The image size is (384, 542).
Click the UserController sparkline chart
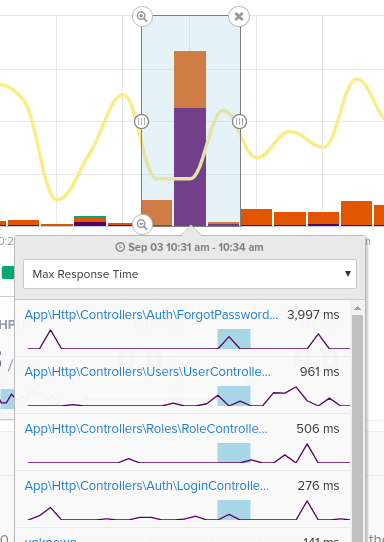click(189, 396)
